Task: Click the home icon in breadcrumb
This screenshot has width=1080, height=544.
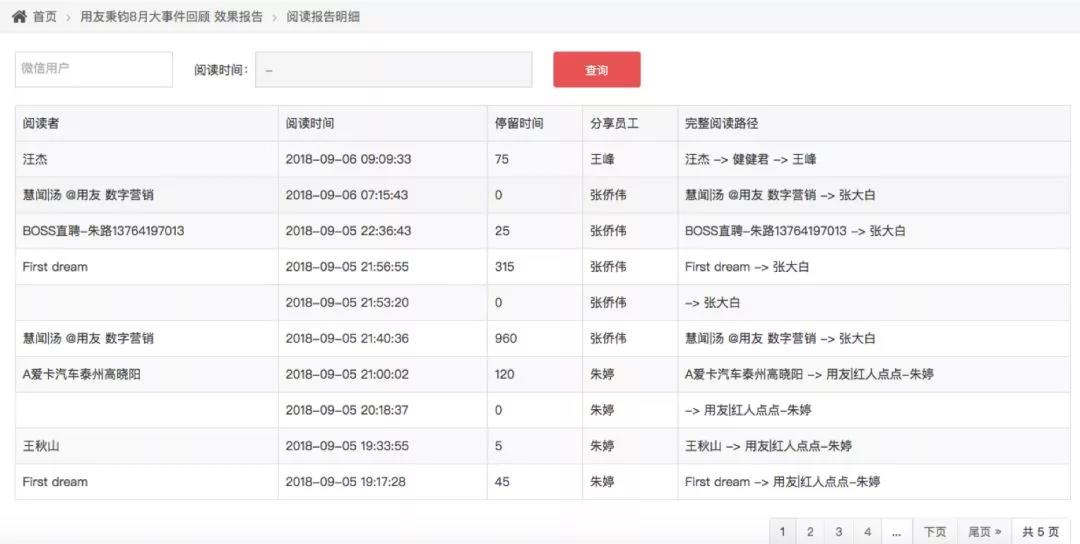Action: pos(19,17)
